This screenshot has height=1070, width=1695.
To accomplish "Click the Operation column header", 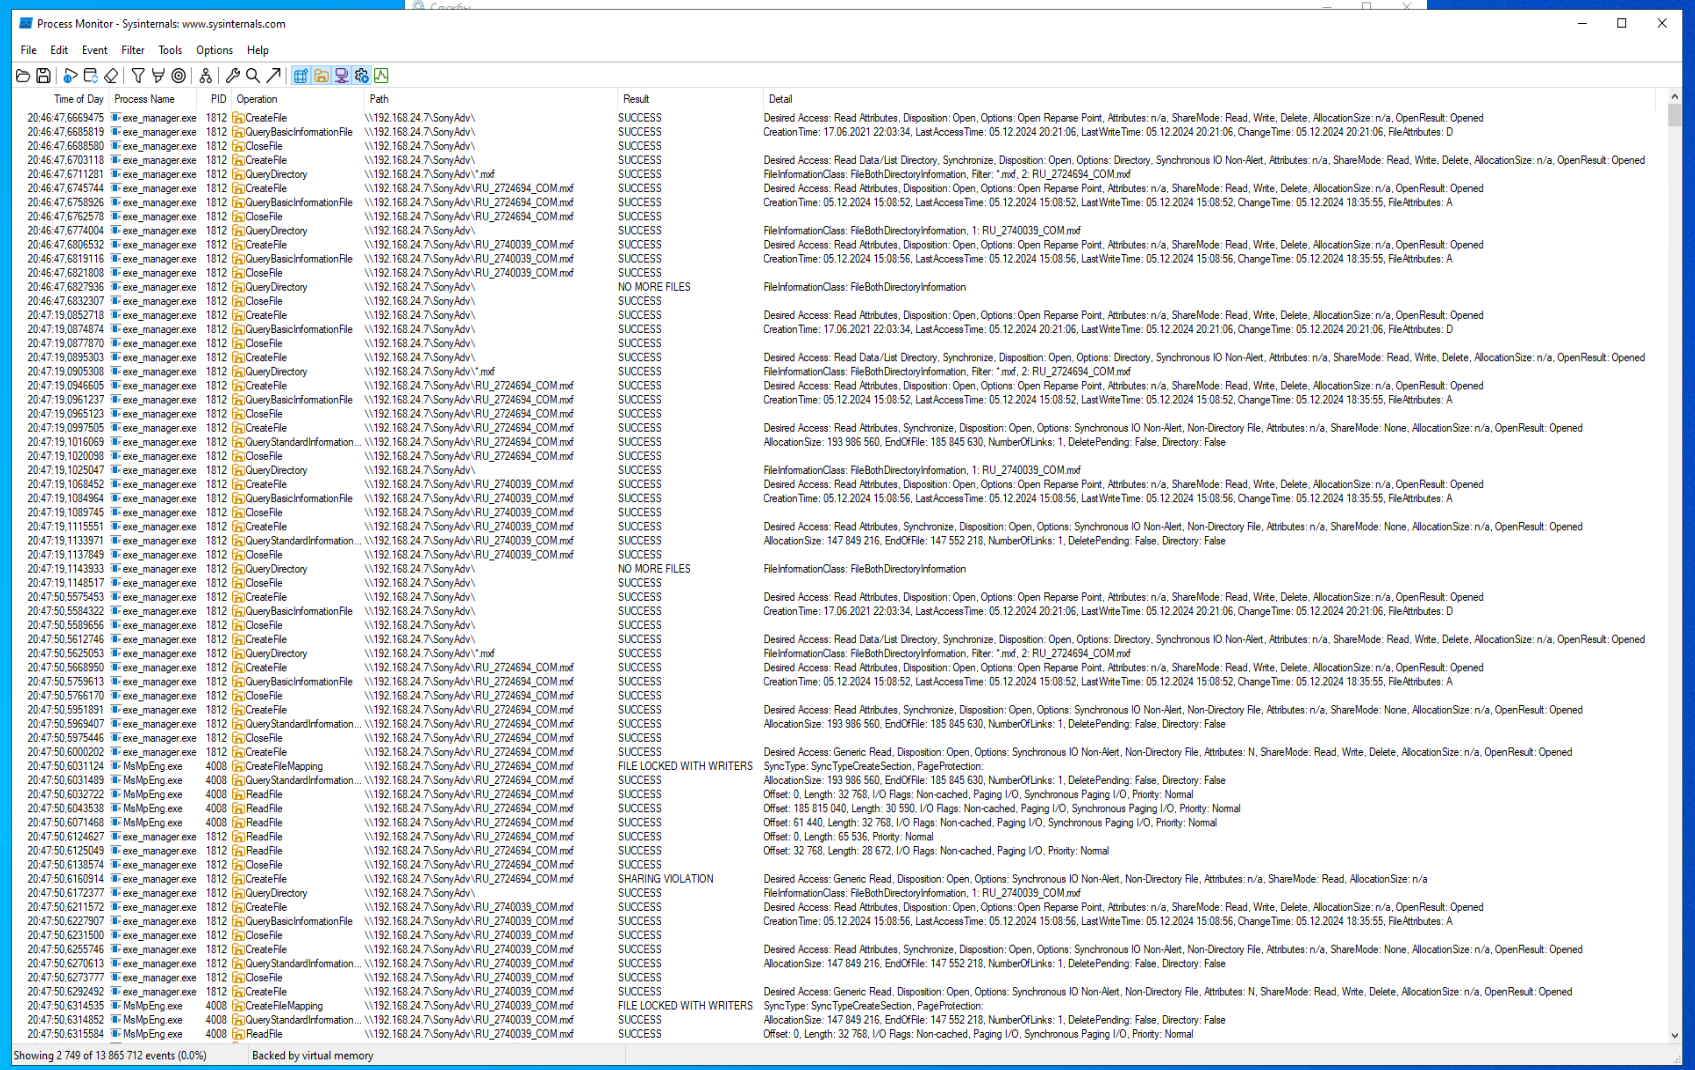I will [x=297, y=99].
